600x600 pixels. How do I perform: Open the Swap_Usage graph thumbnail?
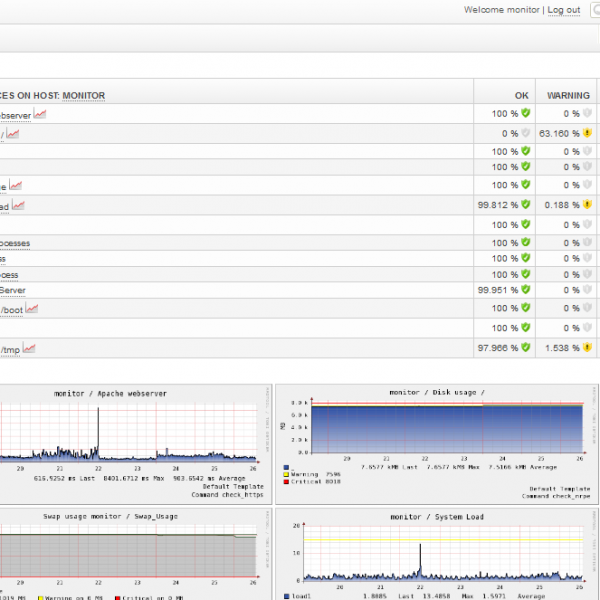pos(130,550)
